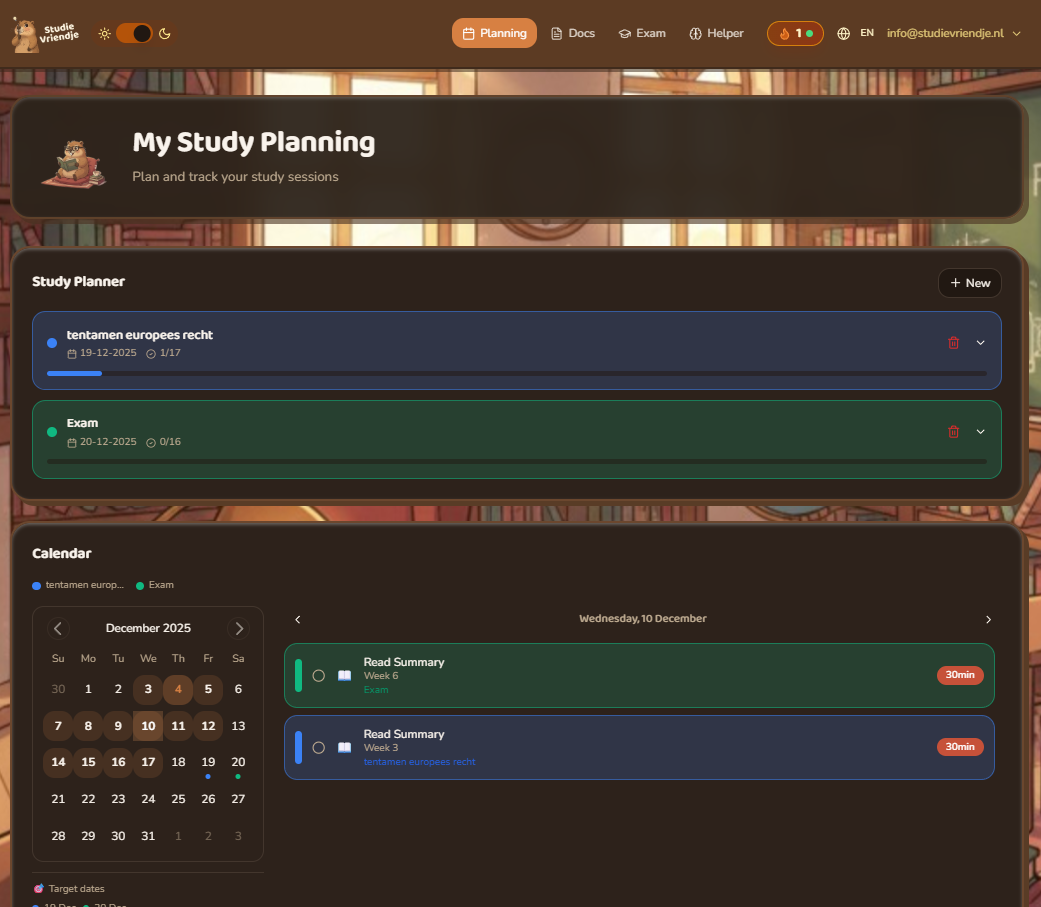Check off the Week 3 Read Summary task
1041x907 pixels.
318,747
